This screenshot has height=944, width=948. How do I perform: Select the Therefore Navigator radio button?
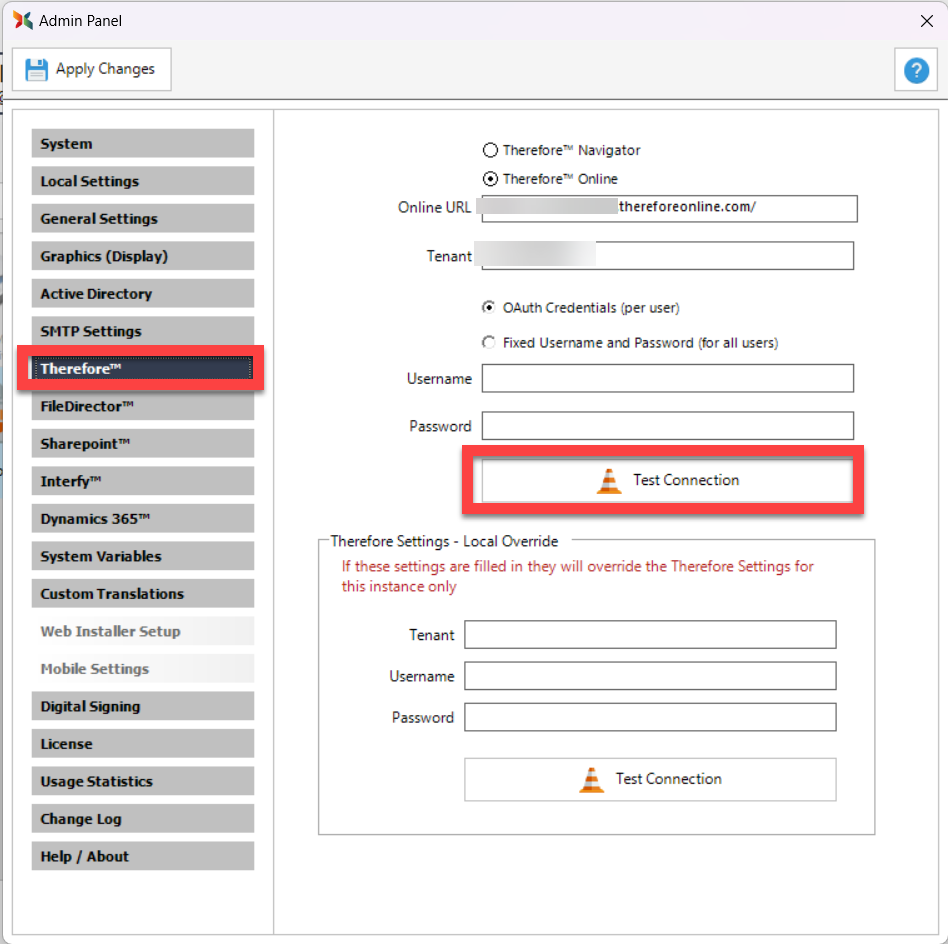490,150
